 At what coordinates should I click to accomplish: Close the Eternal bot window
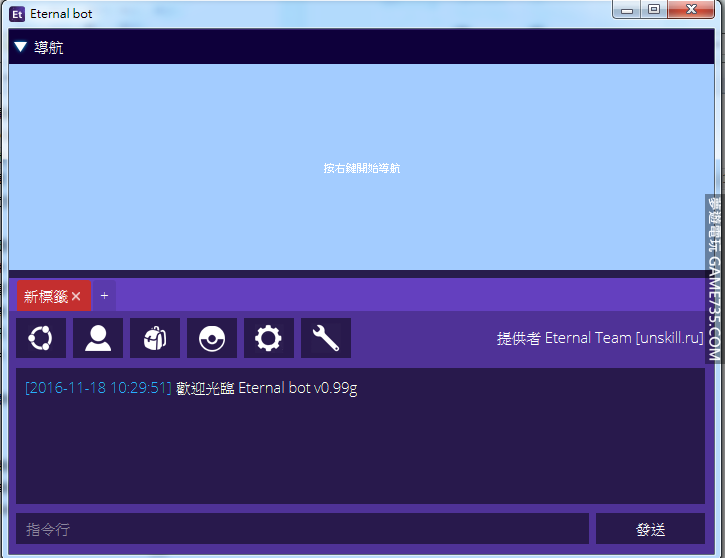coord(691,10)
